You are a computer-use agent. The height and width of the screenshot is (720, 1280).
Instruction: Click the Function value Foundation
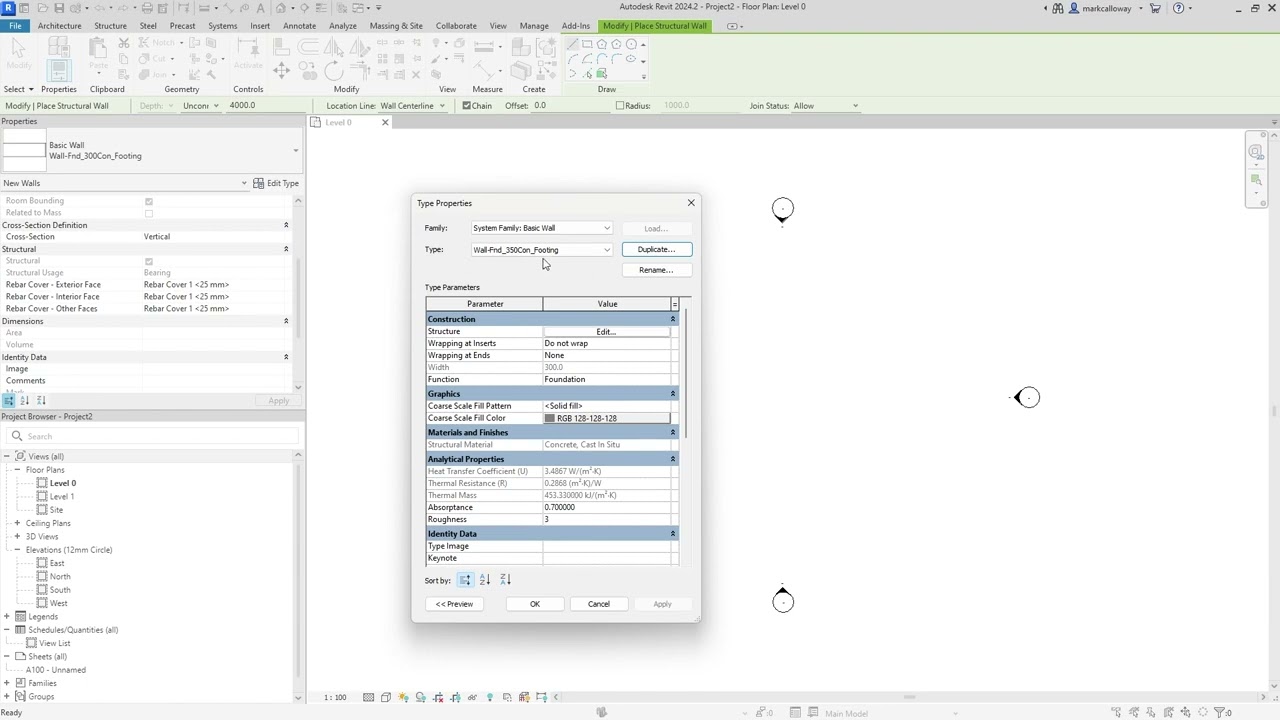coord(606,379)
